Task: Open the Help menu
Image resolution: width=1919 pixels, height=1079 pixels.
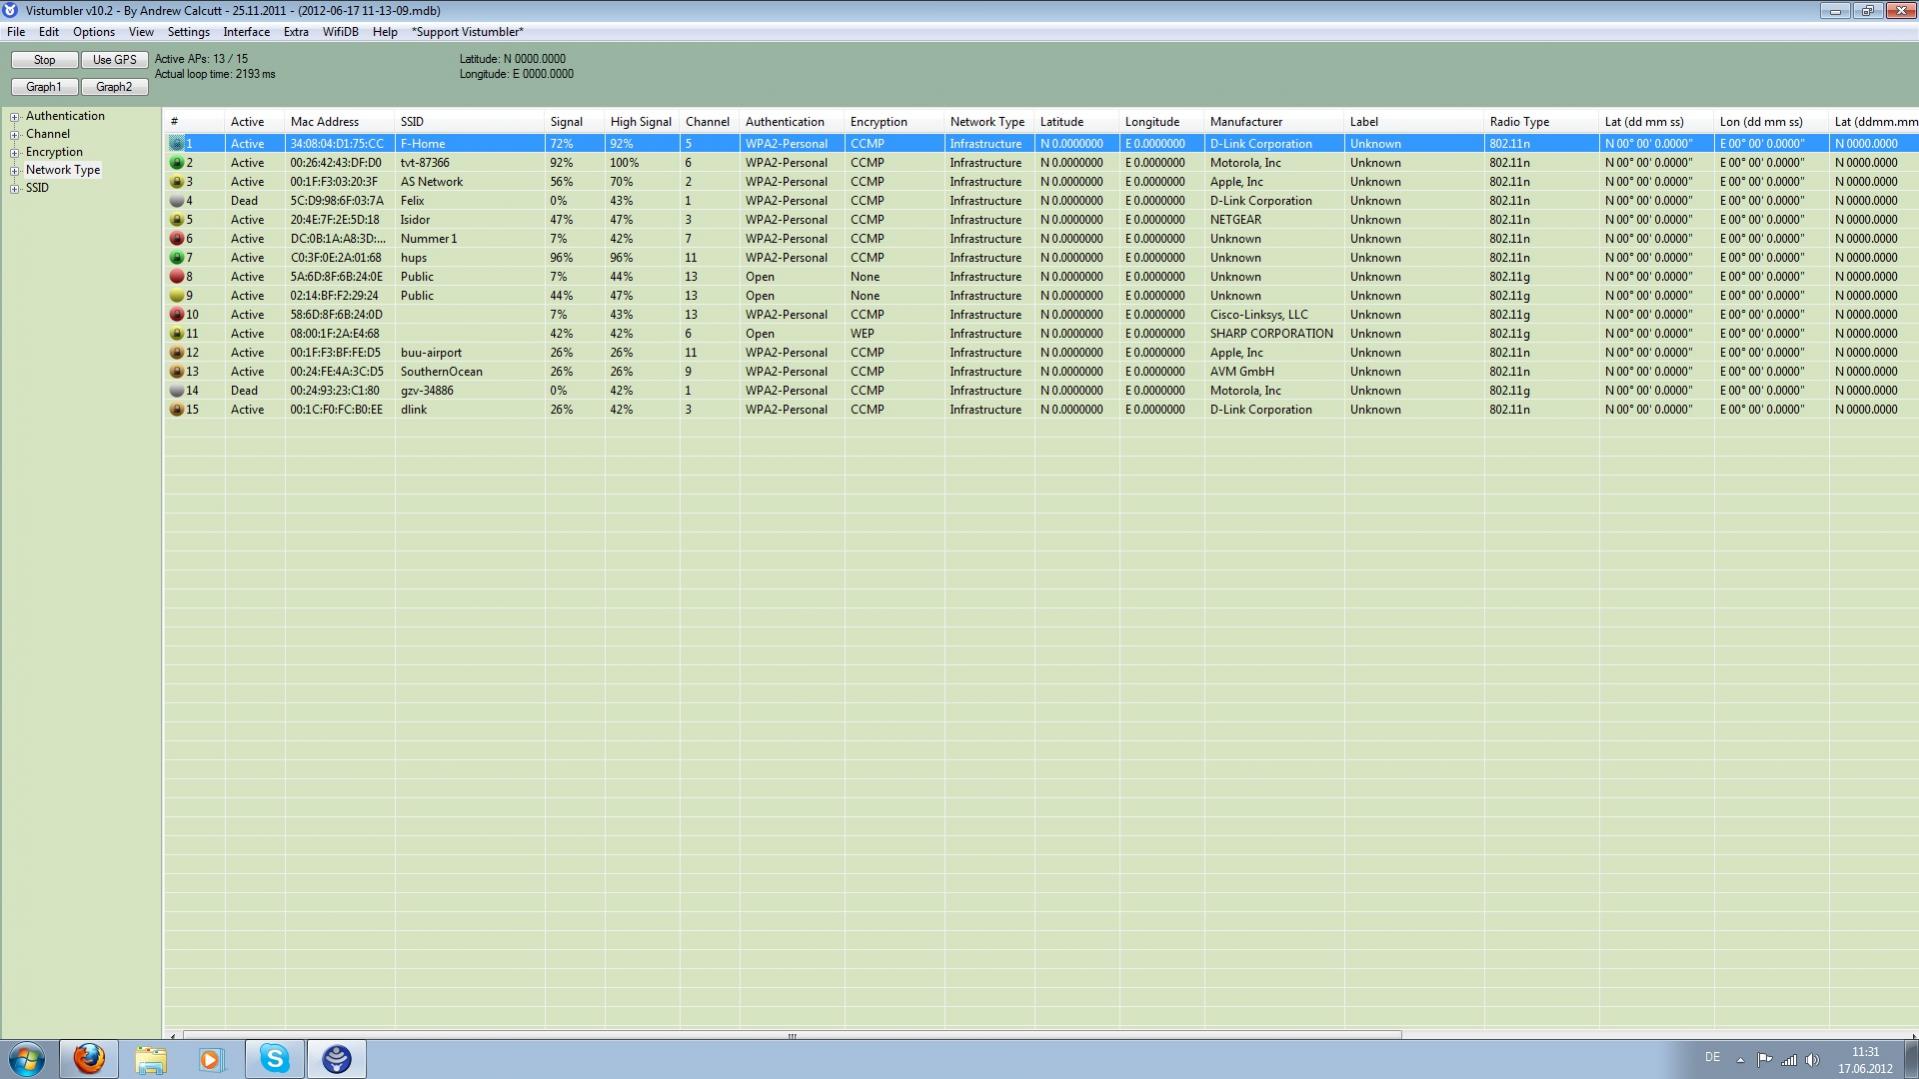Action: [385, 32]
